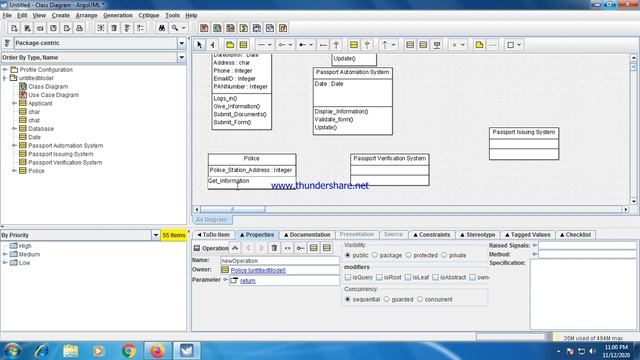
Task: Create new sequence diagram icon
Action: (x=230, y=28)
